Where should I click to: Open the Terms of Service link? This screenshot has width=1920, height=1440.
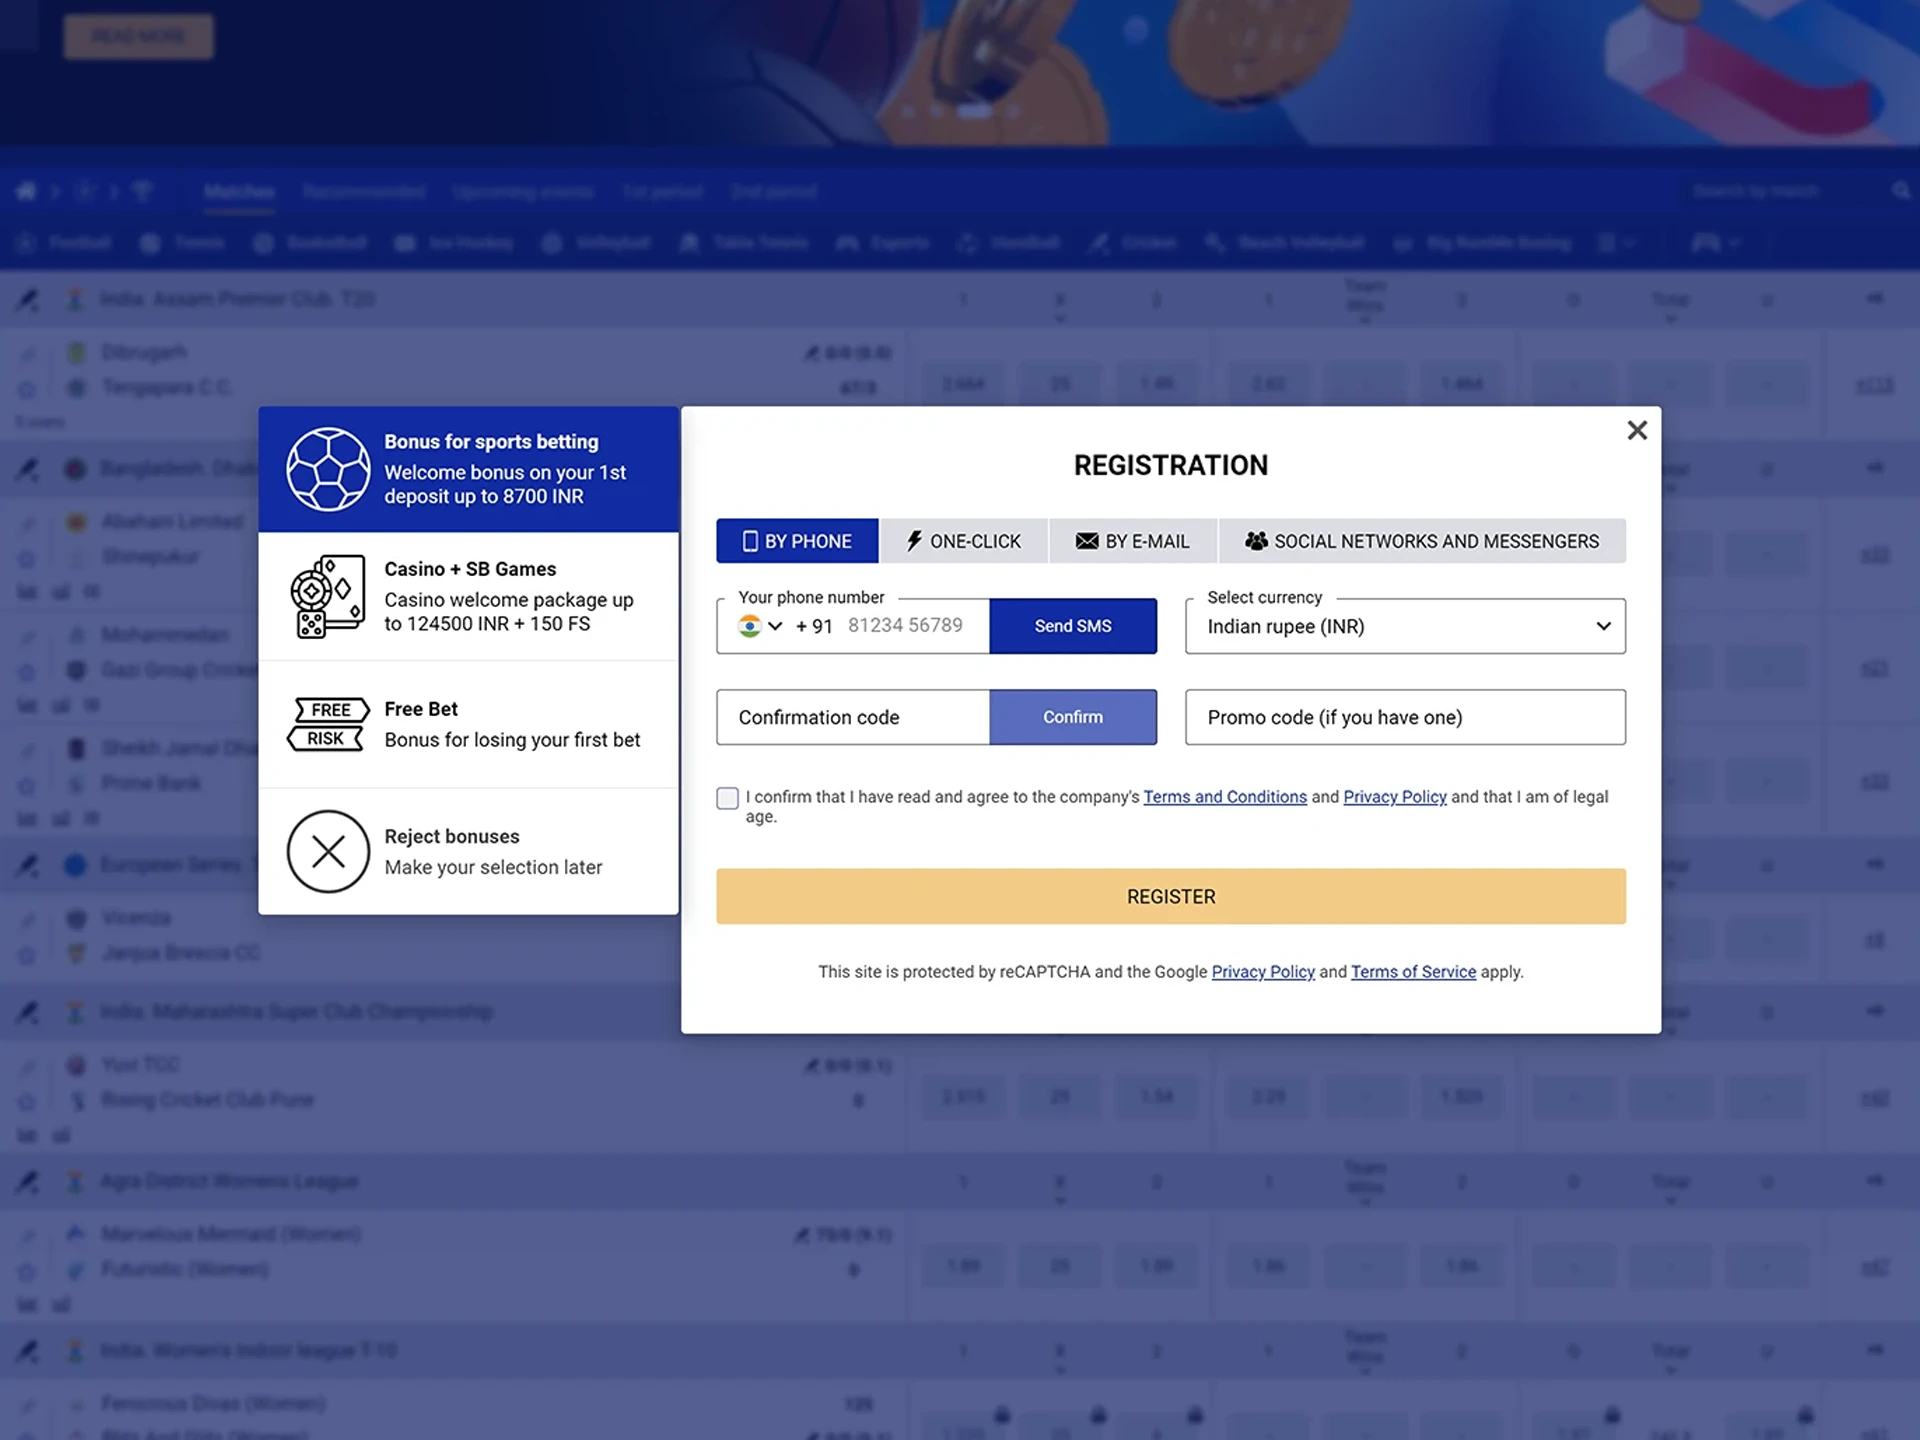tap(1413, 972)
